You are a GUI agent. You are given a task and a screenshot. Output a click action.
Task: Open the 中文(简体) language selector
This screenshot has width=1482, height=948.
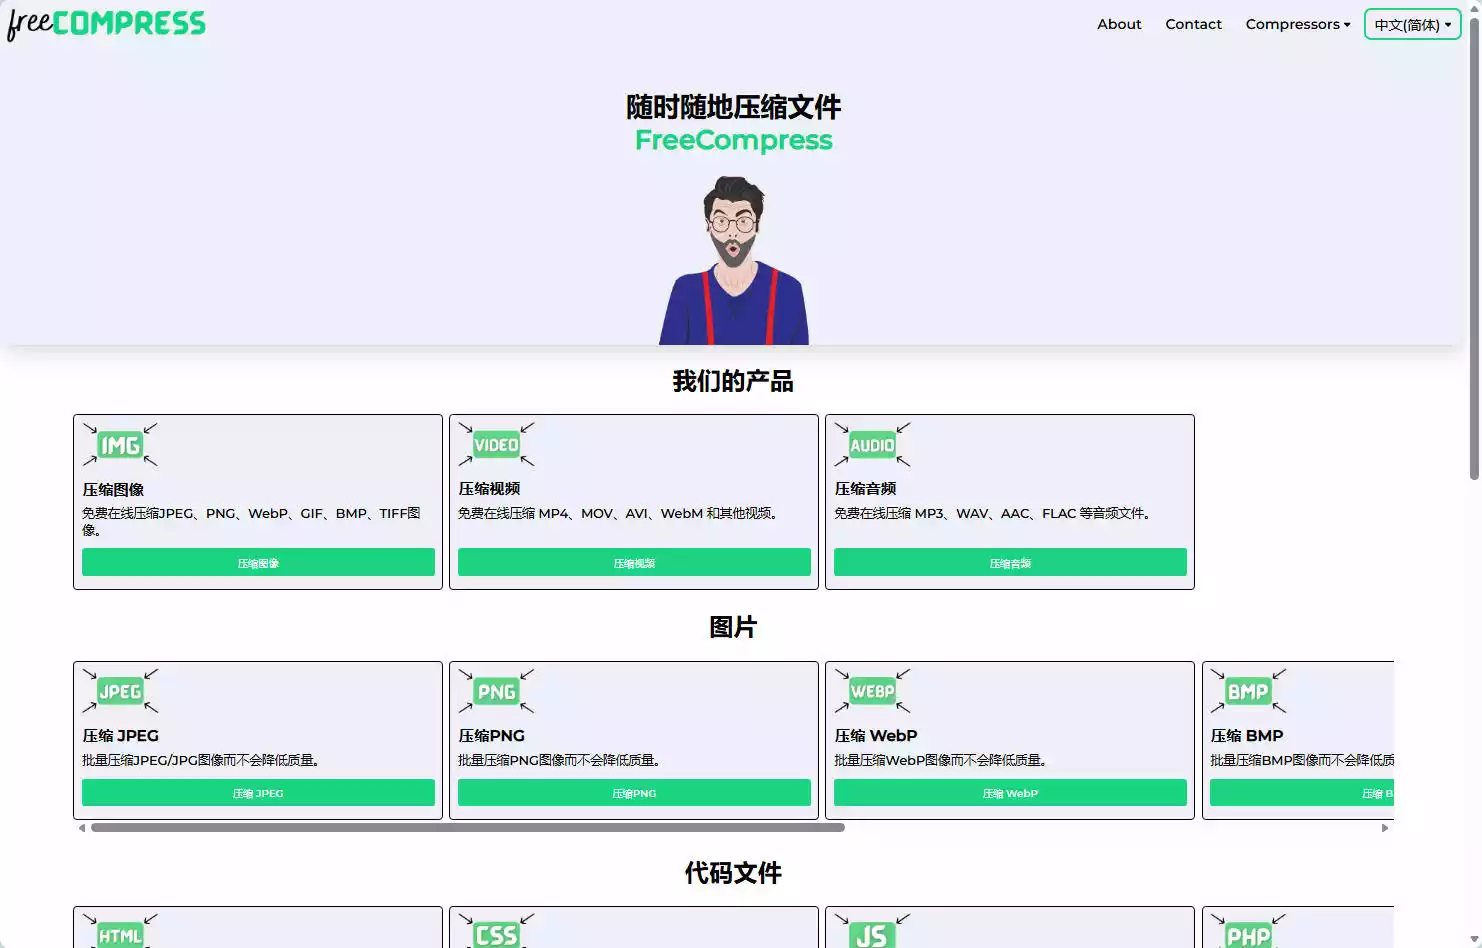(1412, 24)
